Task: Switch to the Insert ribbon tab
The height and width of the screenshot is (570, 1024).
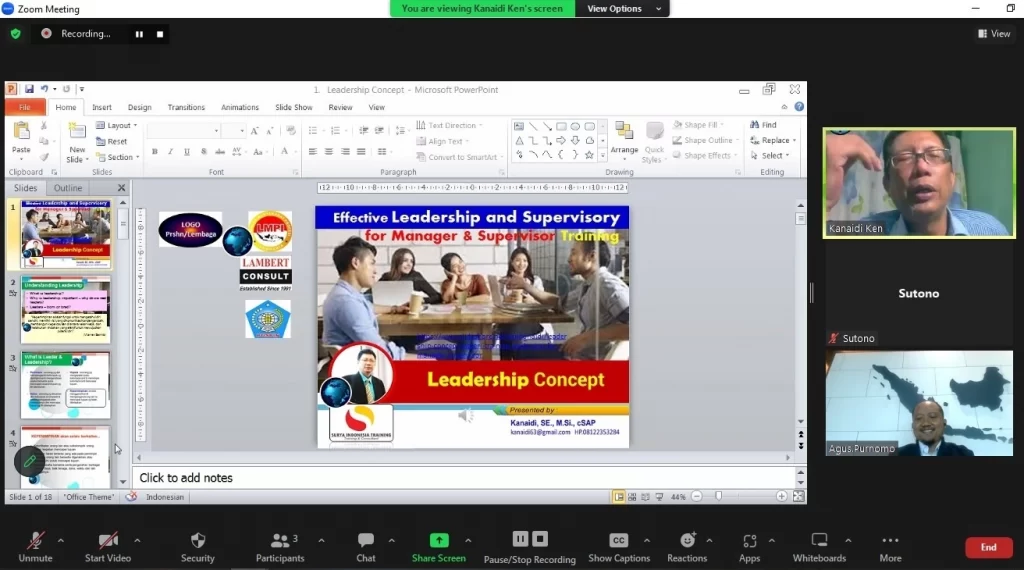Action: click(102, 107)
